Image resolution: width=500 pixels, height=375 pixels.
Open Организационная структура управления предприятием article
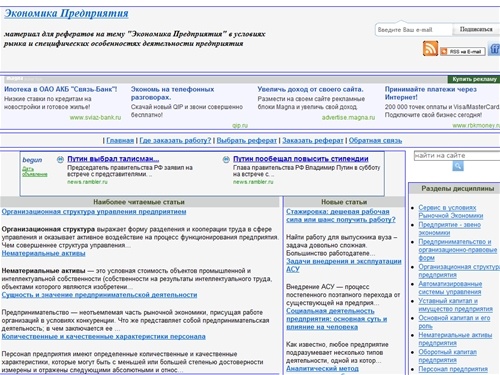pos(94,212)
